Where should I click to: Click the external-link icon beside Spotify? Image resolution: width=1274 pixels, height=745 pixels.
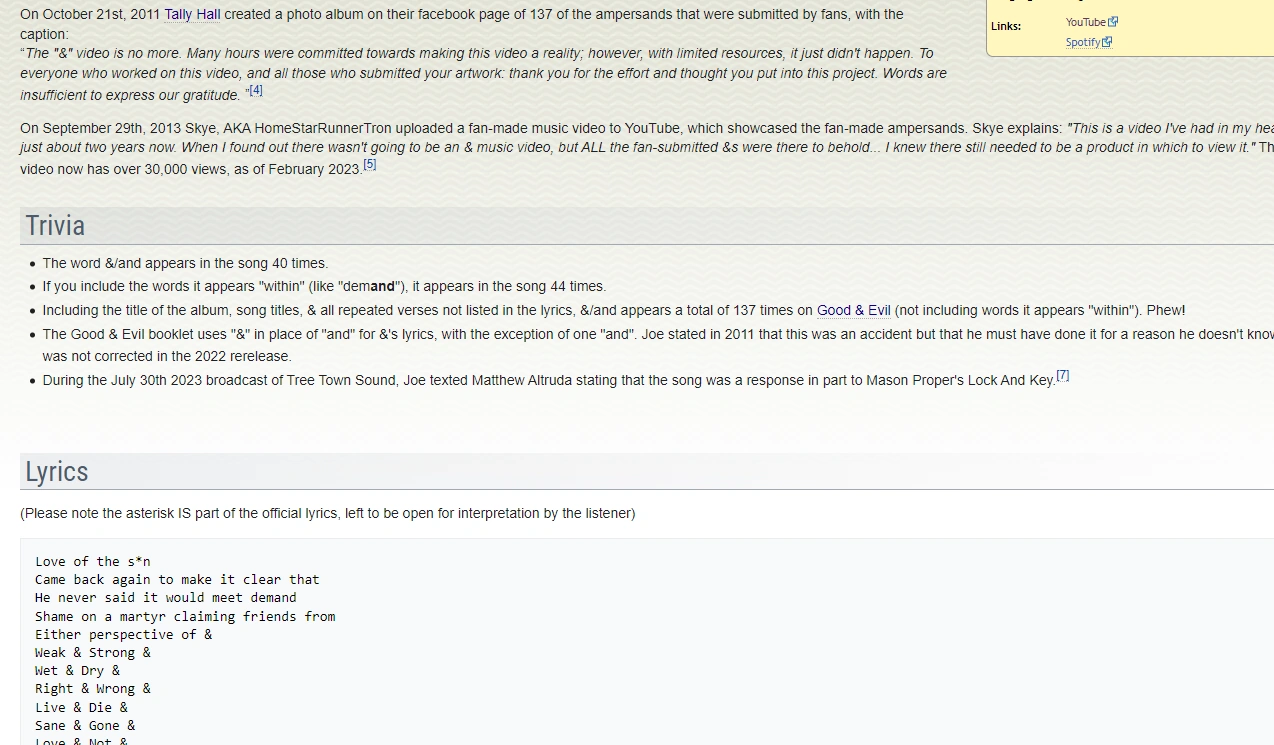(1107, 42)
